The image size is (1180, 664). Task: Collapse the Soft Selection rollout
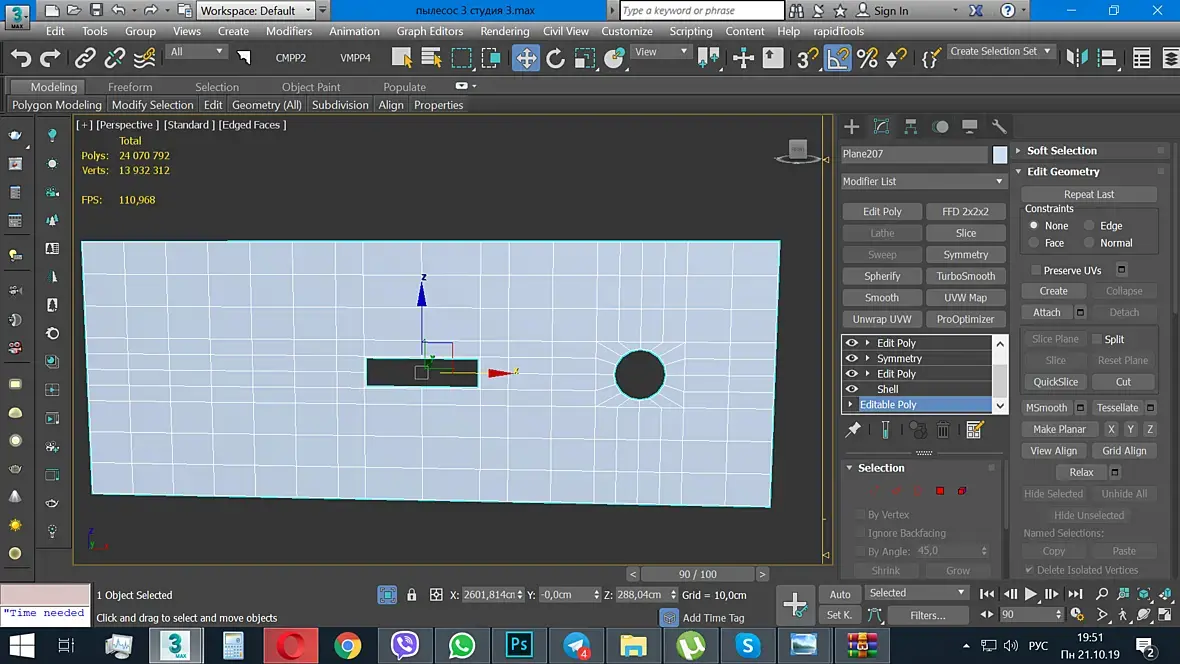click(1061, 151)
